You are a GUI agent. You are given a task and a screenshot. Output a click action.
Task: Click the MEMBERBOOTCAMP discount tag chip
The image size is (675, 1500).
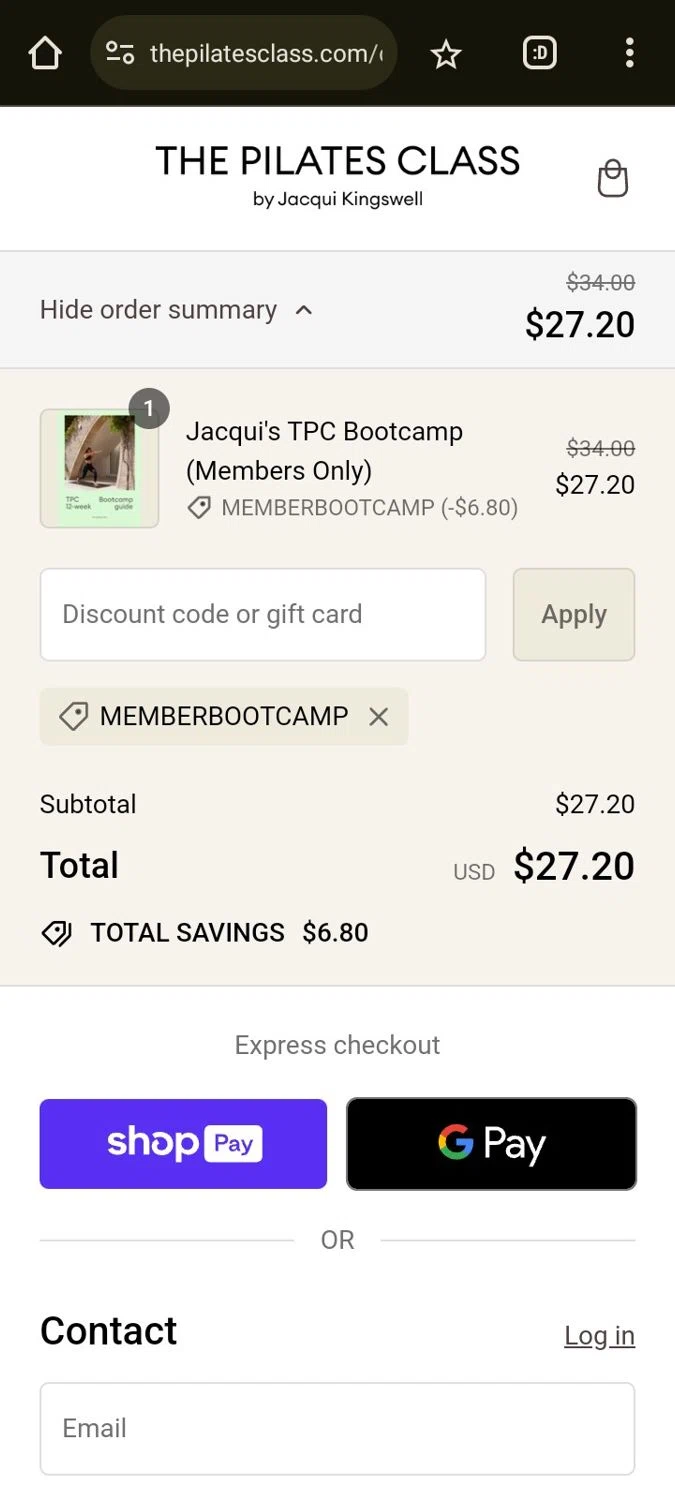click(210, 716)
